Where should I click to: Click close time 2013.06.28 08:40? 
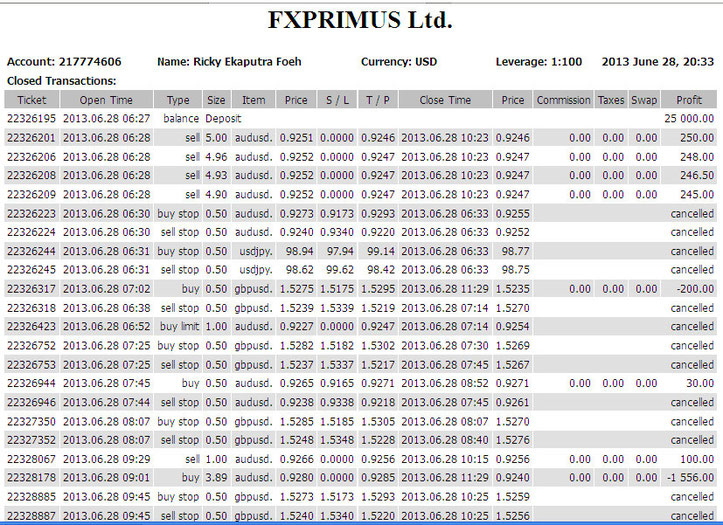(x=444, y=440)
